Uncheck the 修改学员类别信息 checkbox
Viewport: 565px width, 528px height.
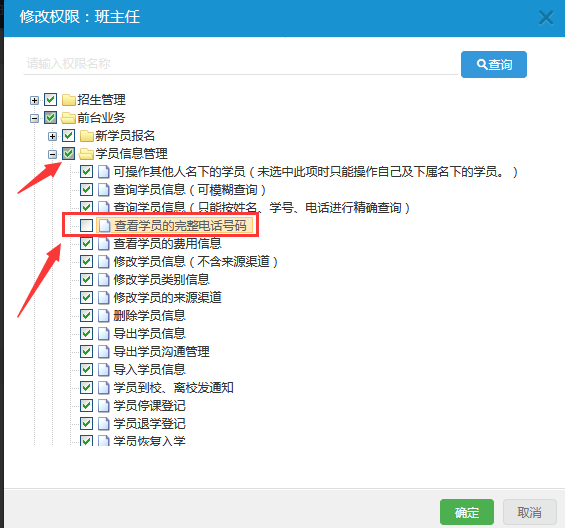(x=86, y=280)
